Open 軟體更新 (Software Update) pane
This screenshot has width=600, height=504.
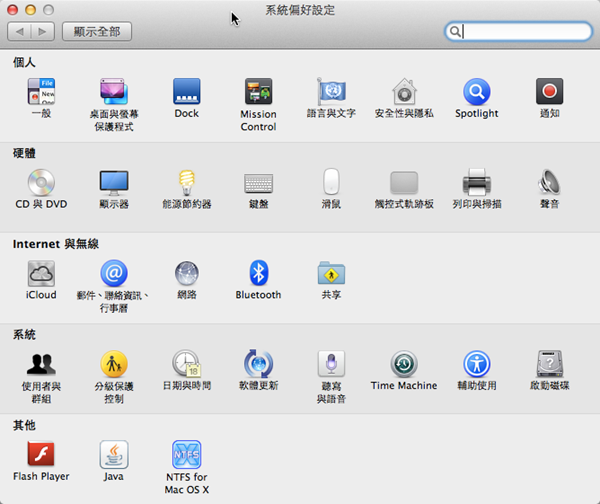[x=258, y=364]
